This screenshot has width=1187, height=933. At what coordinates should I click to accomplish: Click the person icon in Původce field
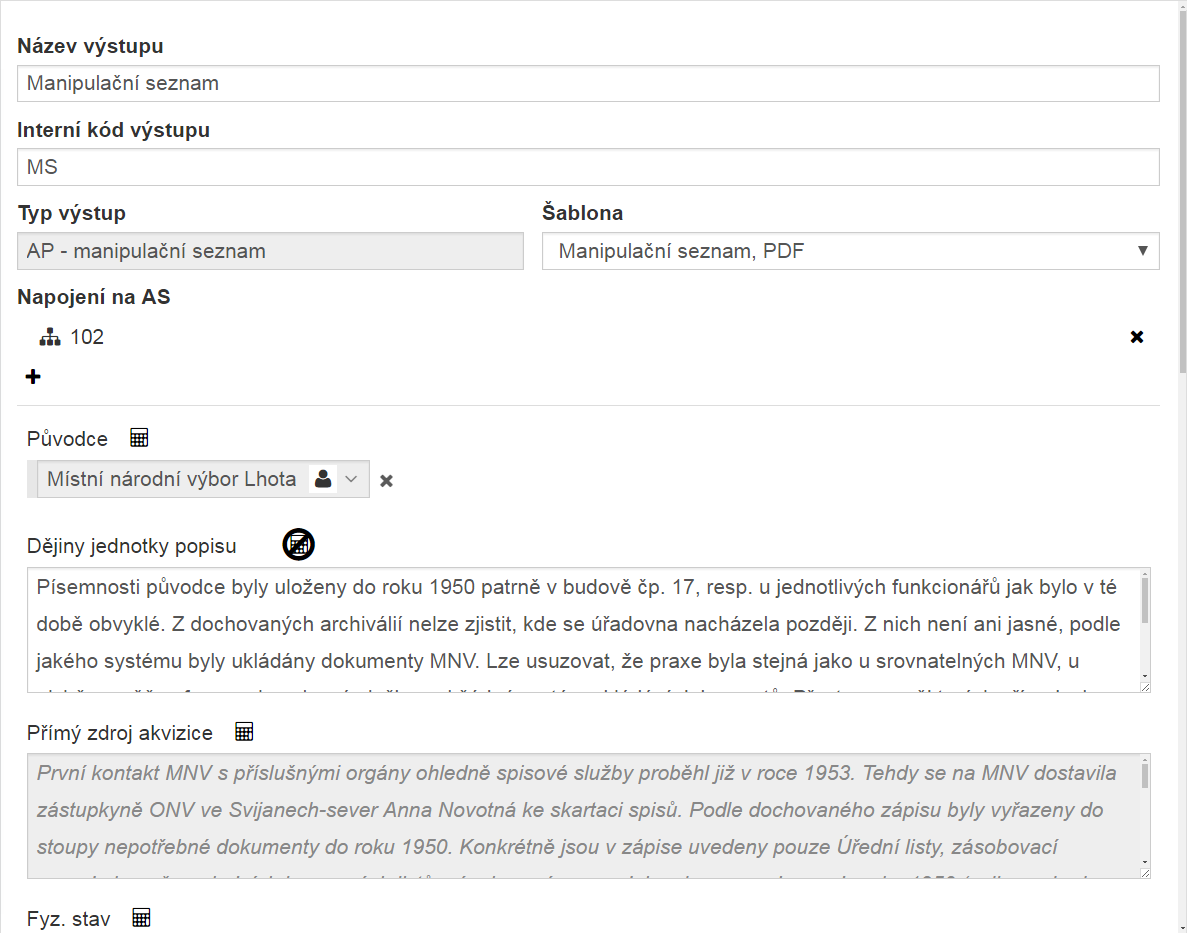323,479
